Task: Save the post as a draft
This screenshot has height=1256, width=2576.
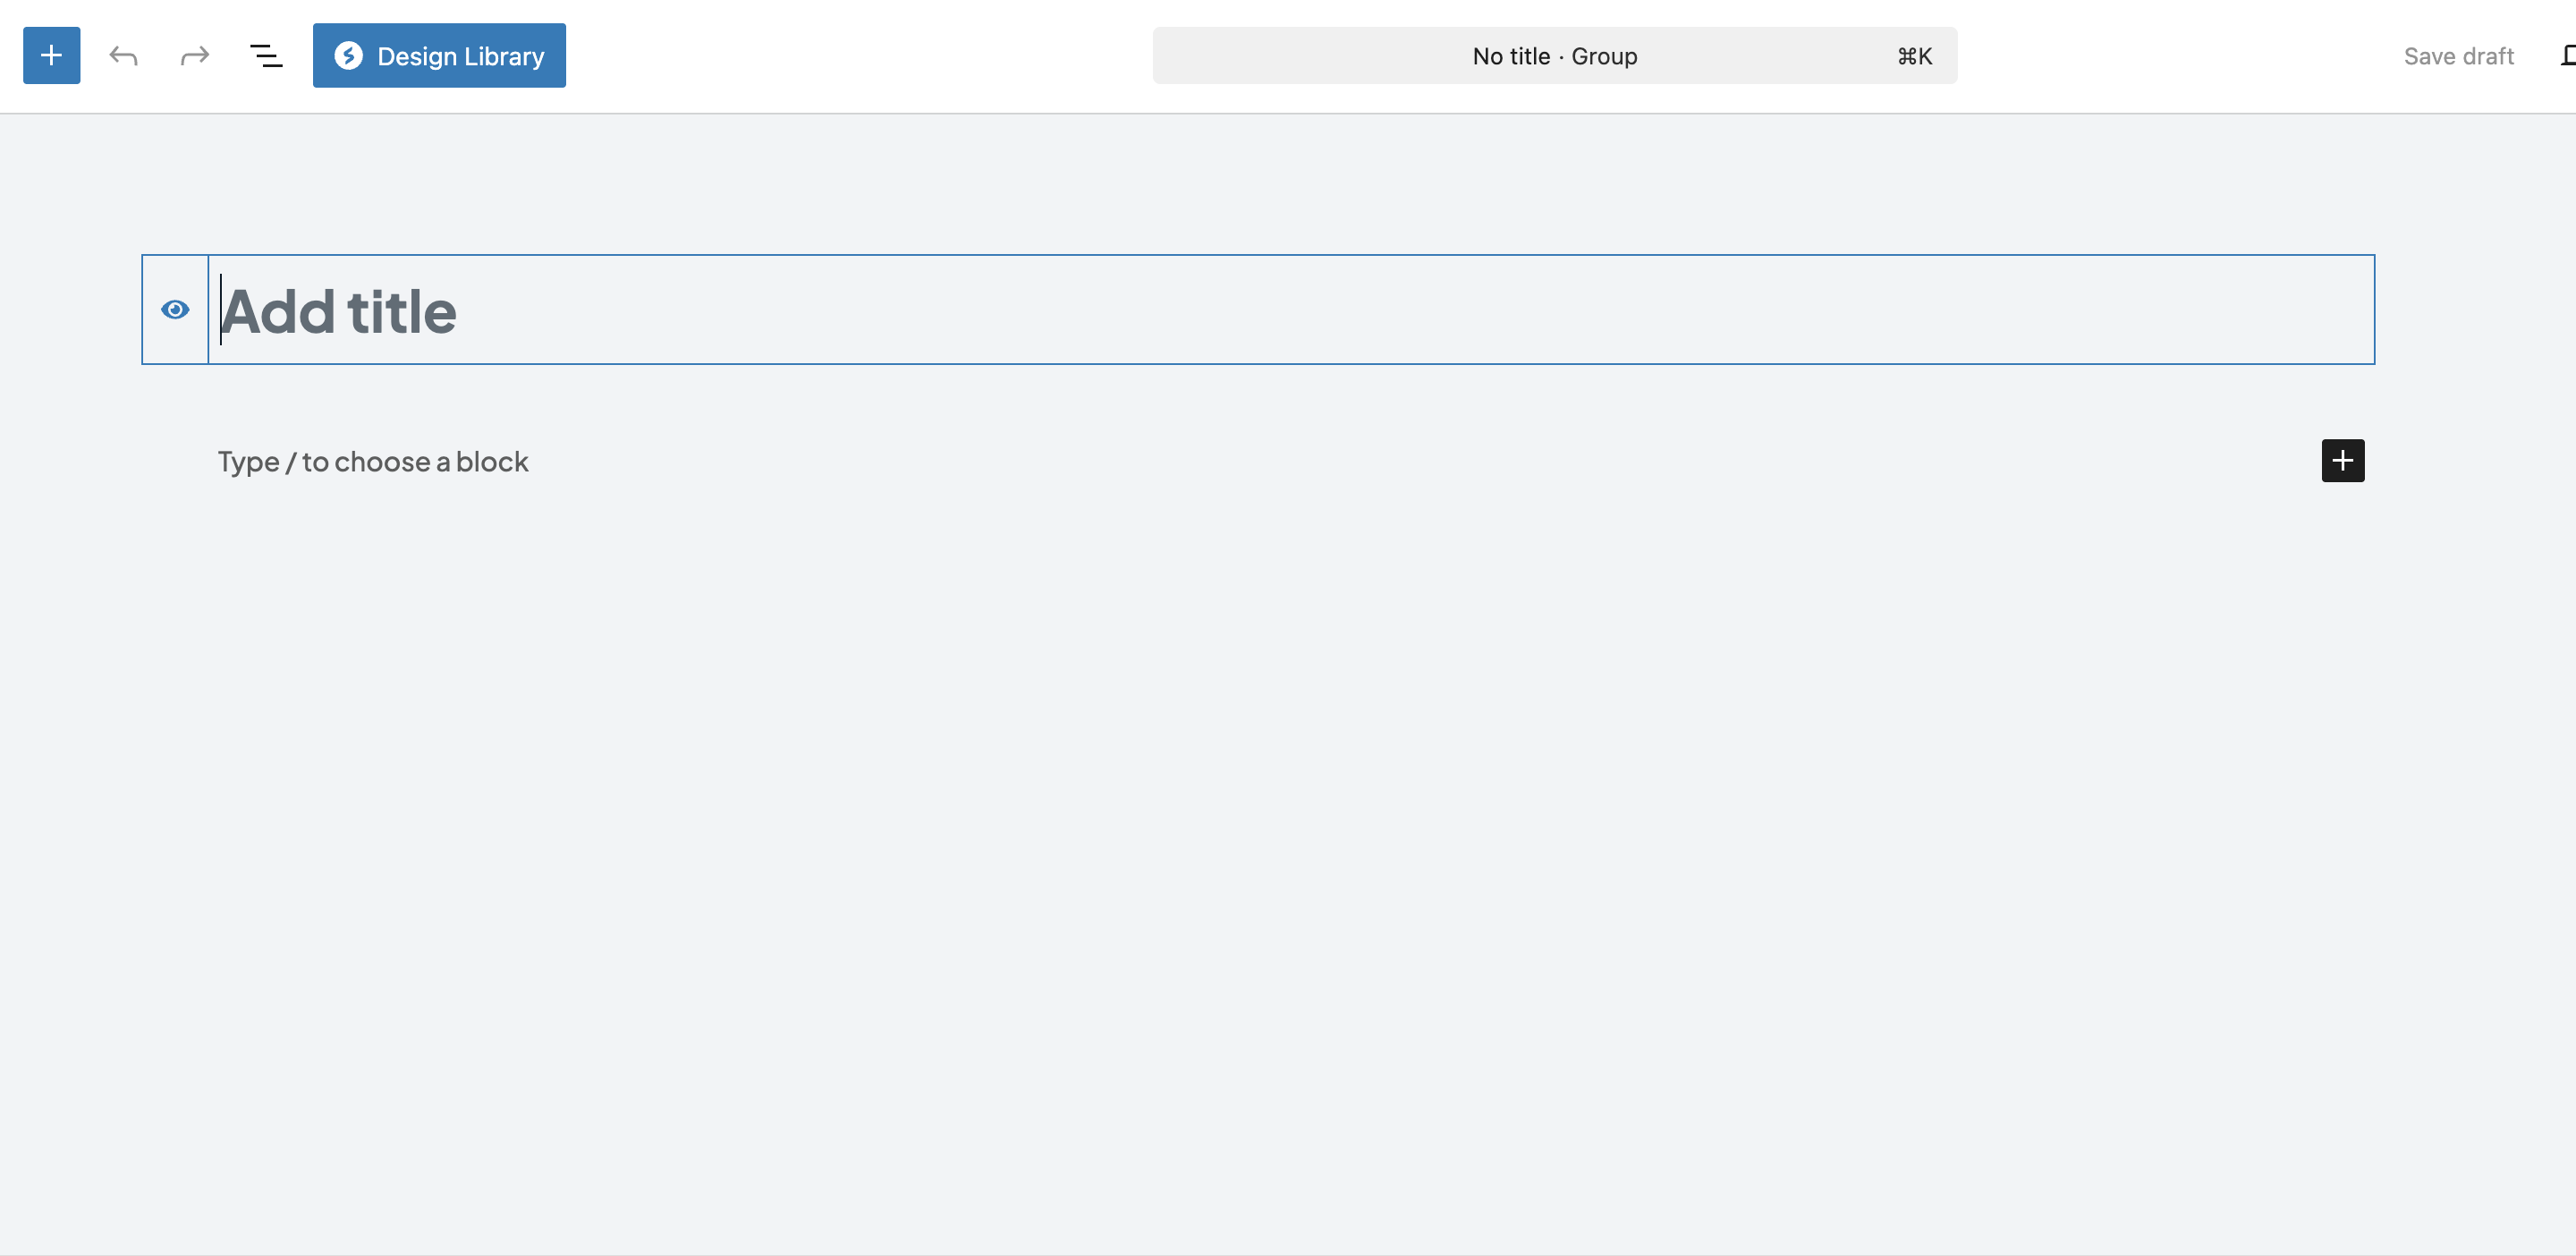Action: click(2459, 55)
